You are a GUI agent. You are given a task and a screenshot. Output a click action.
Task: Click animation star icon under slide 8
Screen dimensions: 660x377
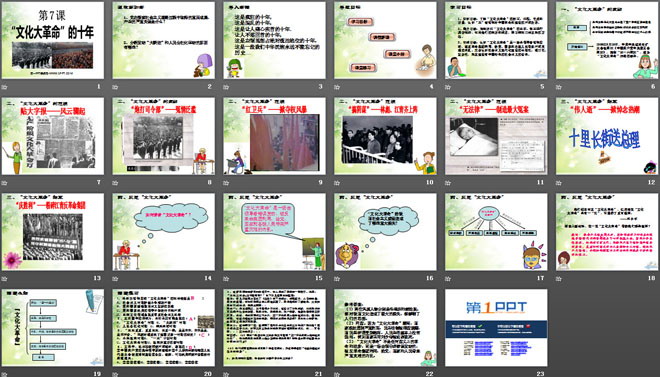pos(115,183)
